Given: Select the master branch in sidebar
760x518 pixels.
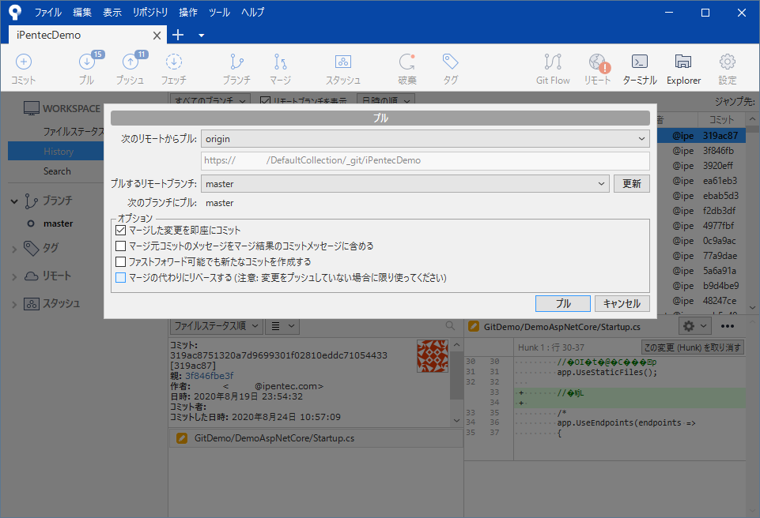Looking at the screenshot, I should click(58, 223).
